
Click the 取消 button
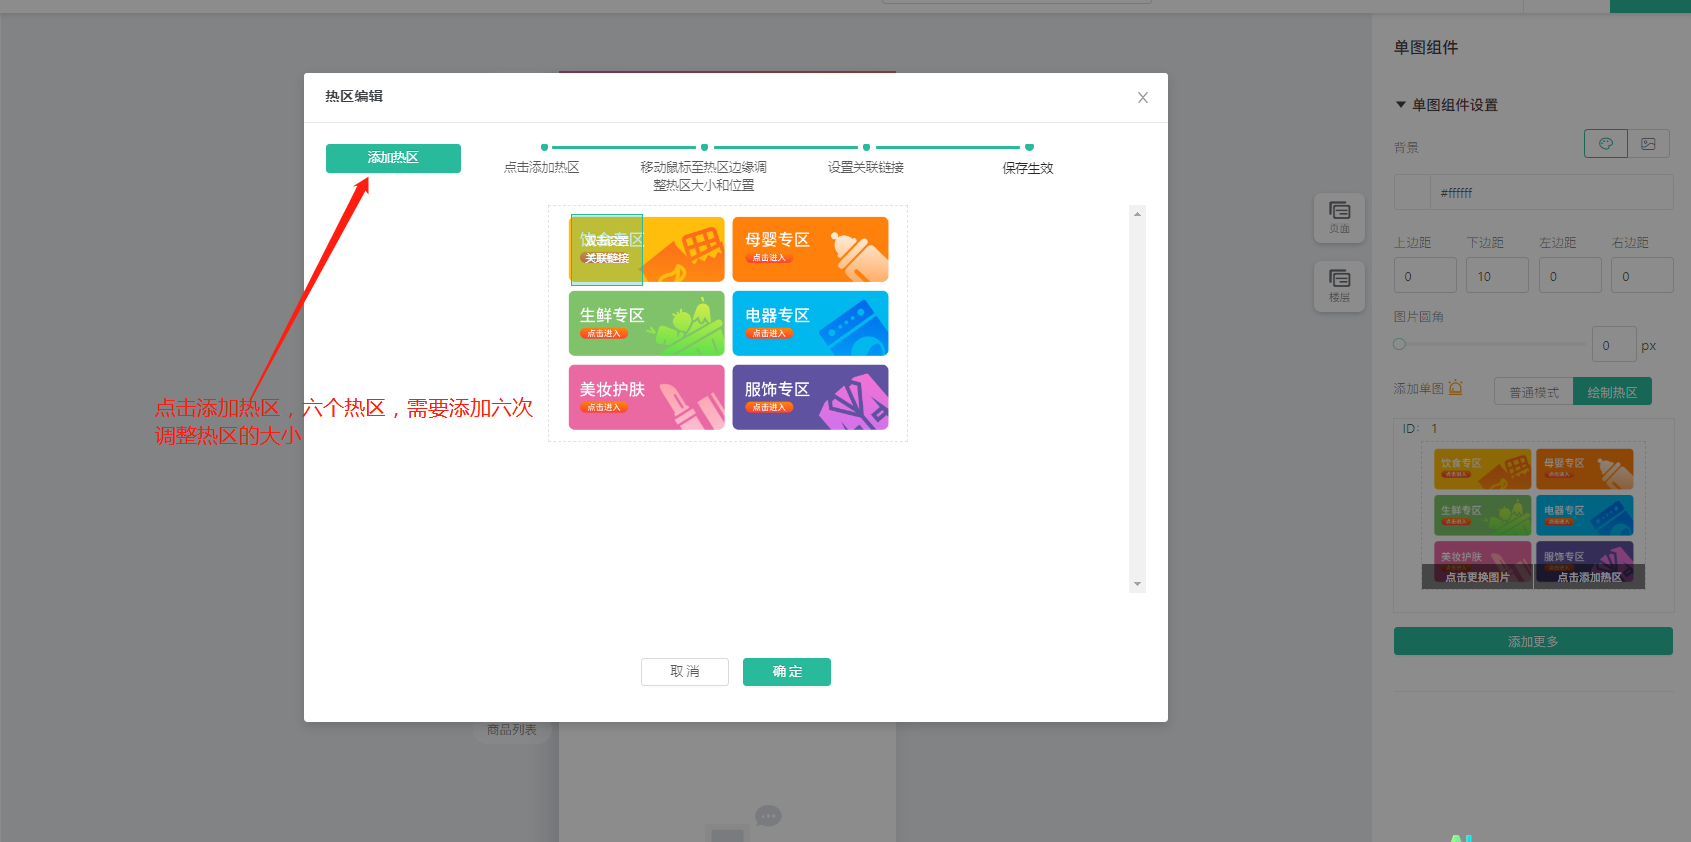click(x=684, y=672)
